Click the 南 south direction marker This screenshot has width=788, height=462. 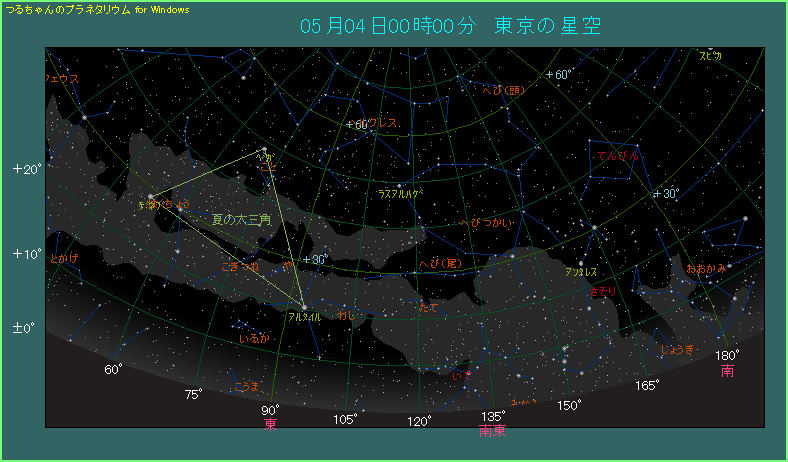click(x=727, y=371)
